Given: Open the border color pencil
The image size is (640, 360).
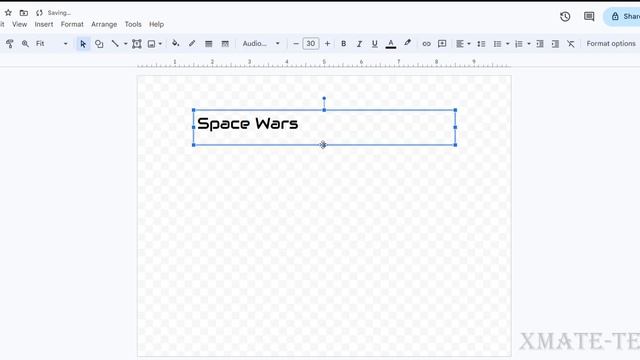Looking at the screenshot, I should (192, 43).
